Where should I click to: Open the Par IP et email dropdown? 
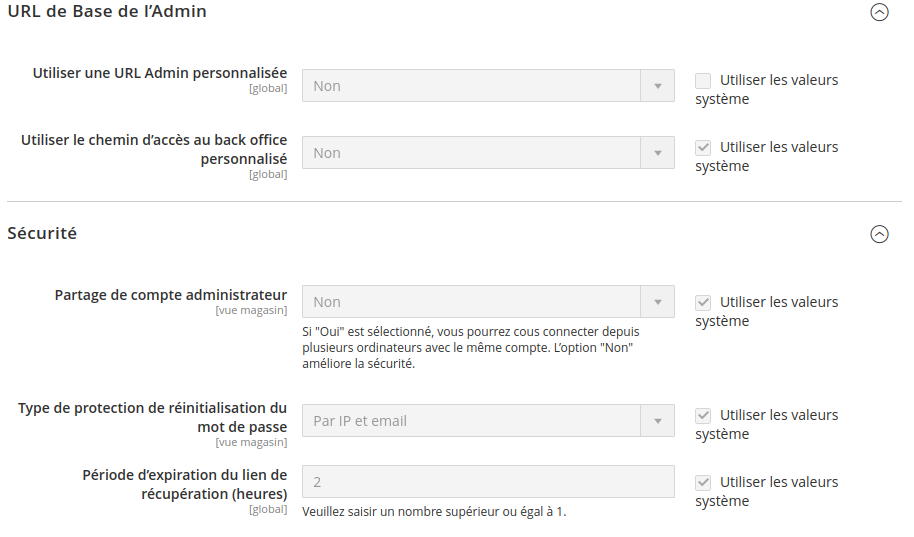click(471, 421)
